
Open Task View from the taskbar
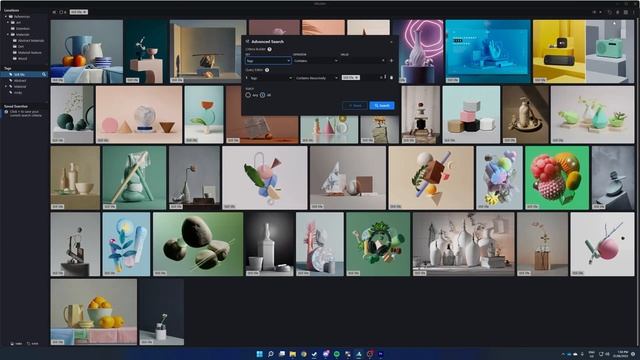[282, 354]
